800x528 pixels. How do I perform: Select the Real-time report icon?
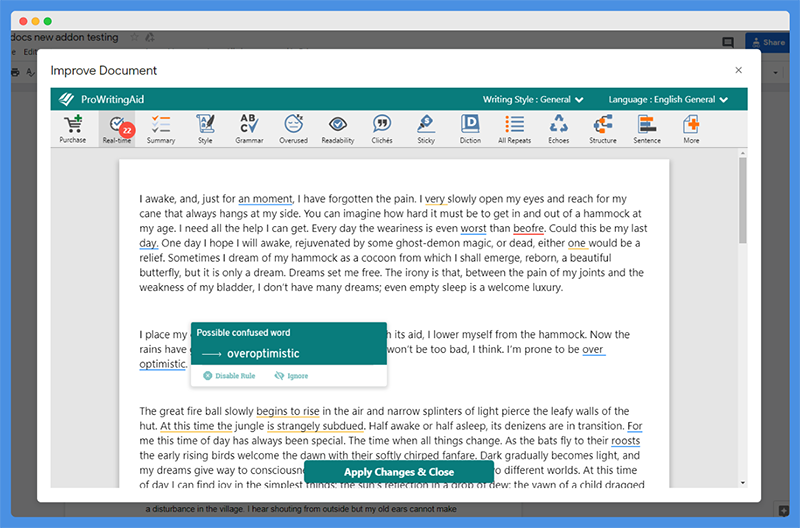pyautogui.click(x=117, y=129)
